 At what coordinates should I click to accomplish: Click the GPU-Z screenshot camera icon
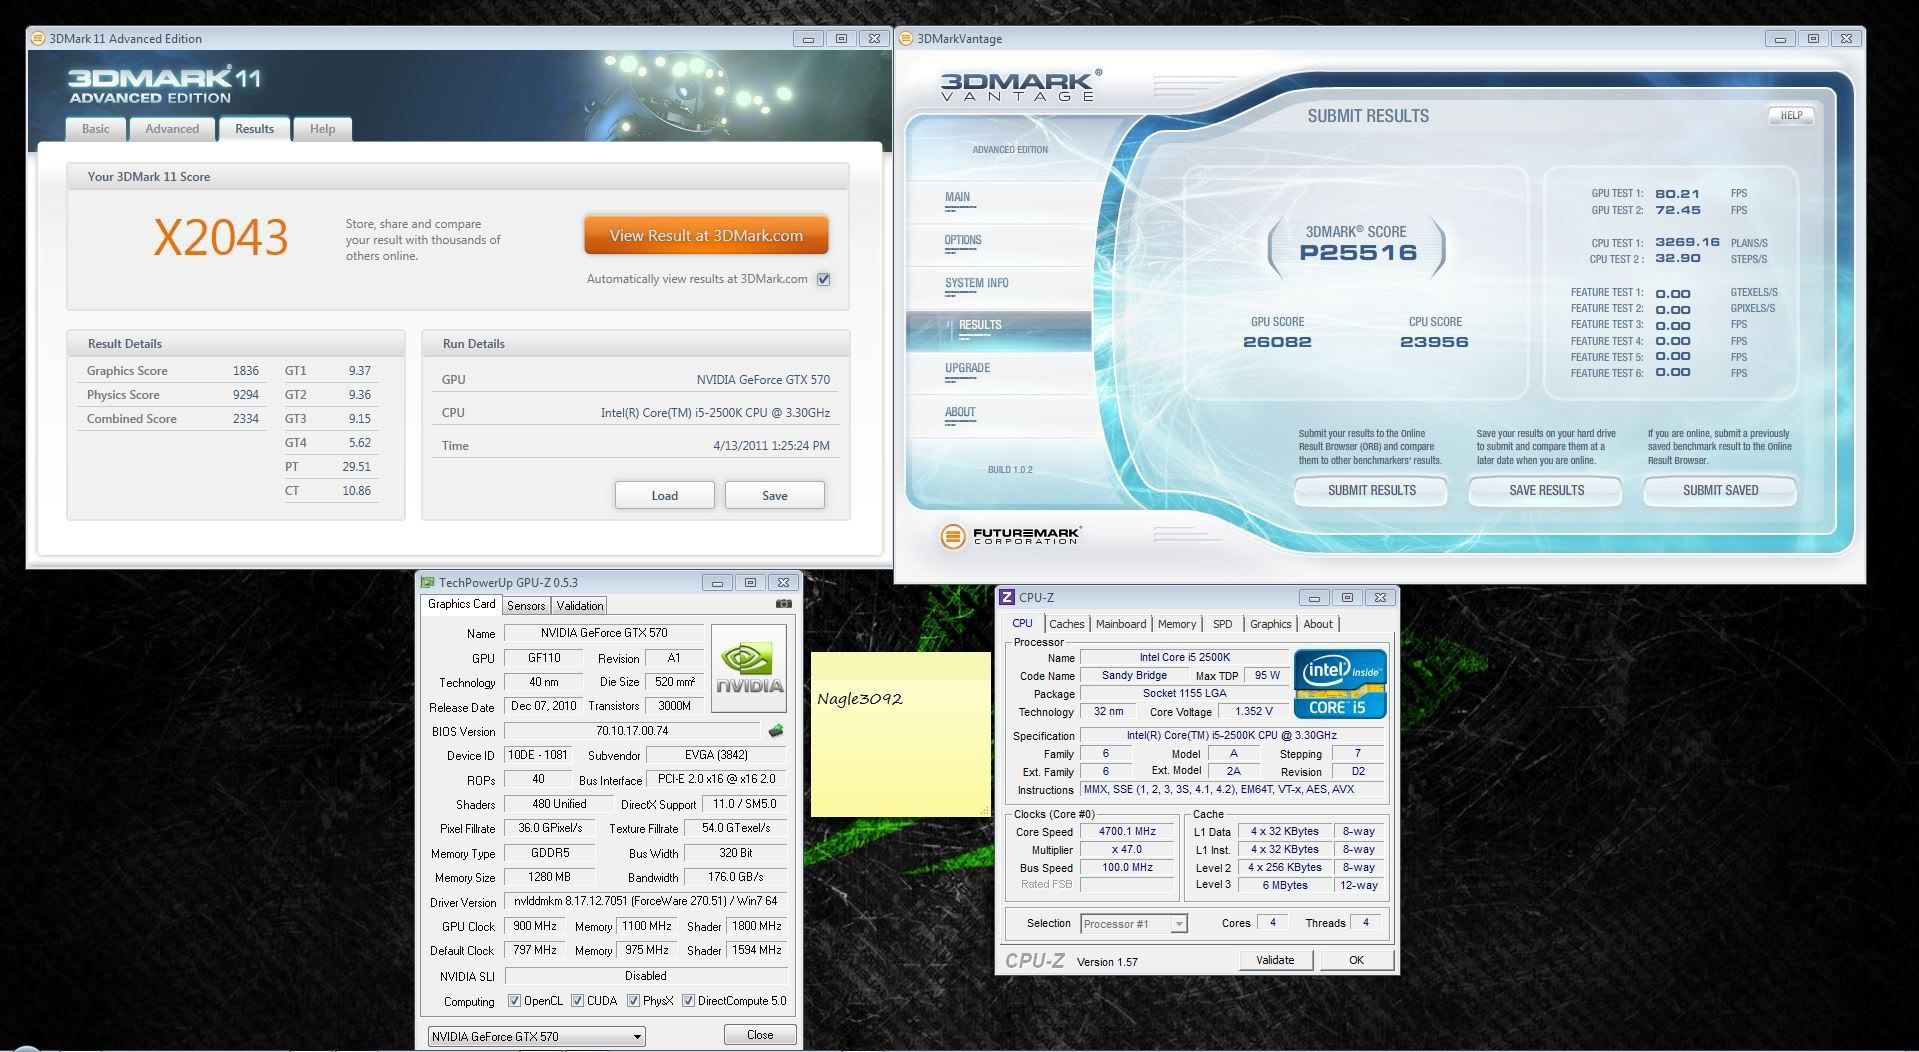click(784, 604)
